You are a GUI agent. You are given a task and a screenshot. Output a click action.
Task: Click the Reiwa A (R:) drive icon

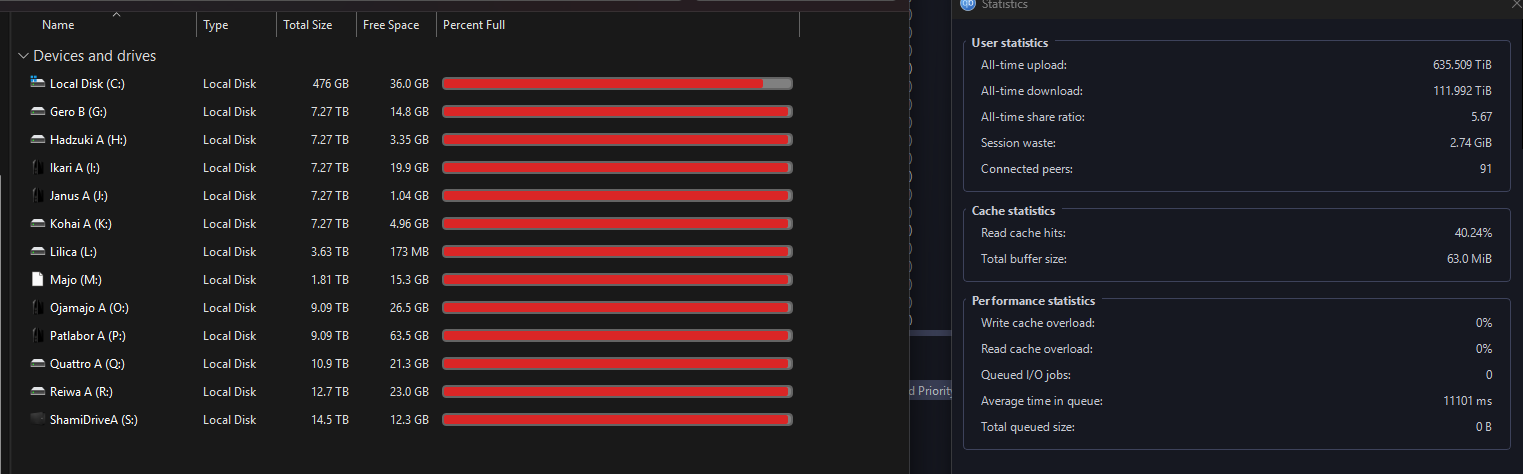(38, 391)
